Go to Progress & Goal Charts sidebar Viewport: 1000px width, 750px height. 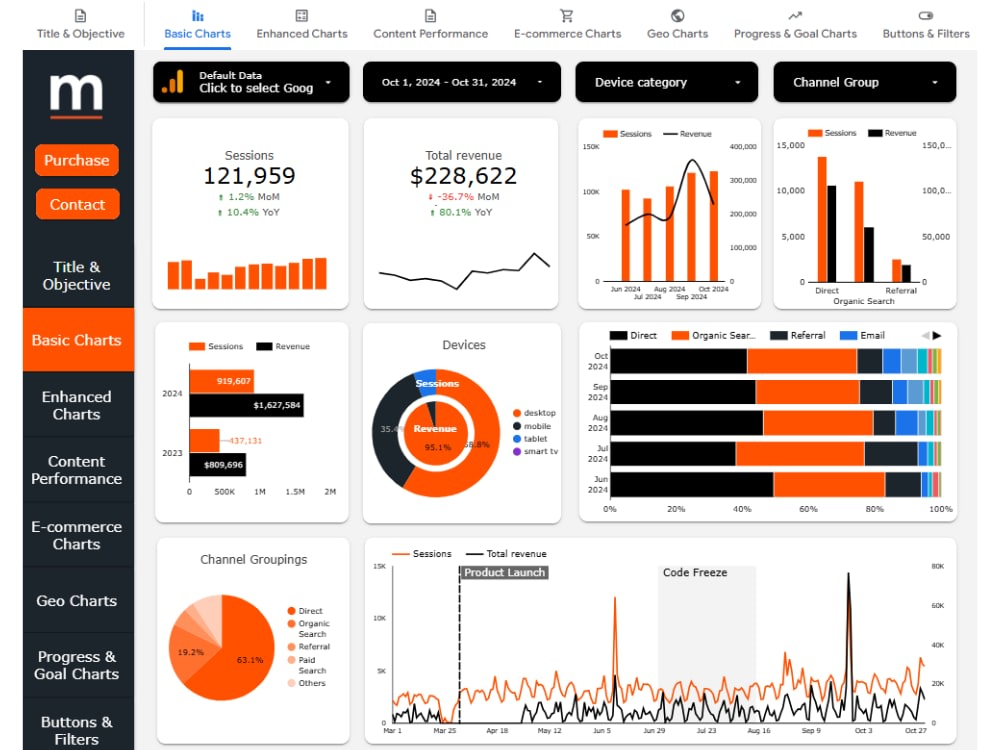[77, 665]
